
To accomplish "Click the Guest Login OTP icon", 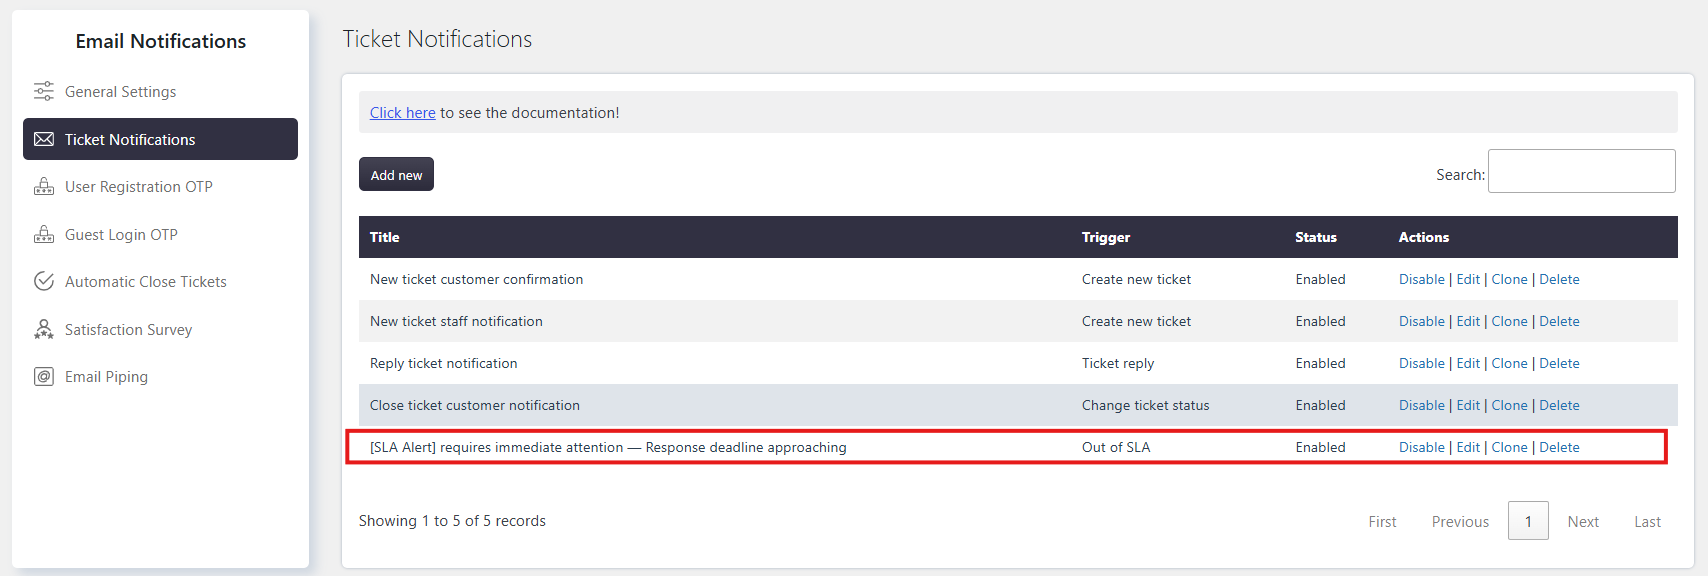I will pyautogui.click(x=44, y=234).
